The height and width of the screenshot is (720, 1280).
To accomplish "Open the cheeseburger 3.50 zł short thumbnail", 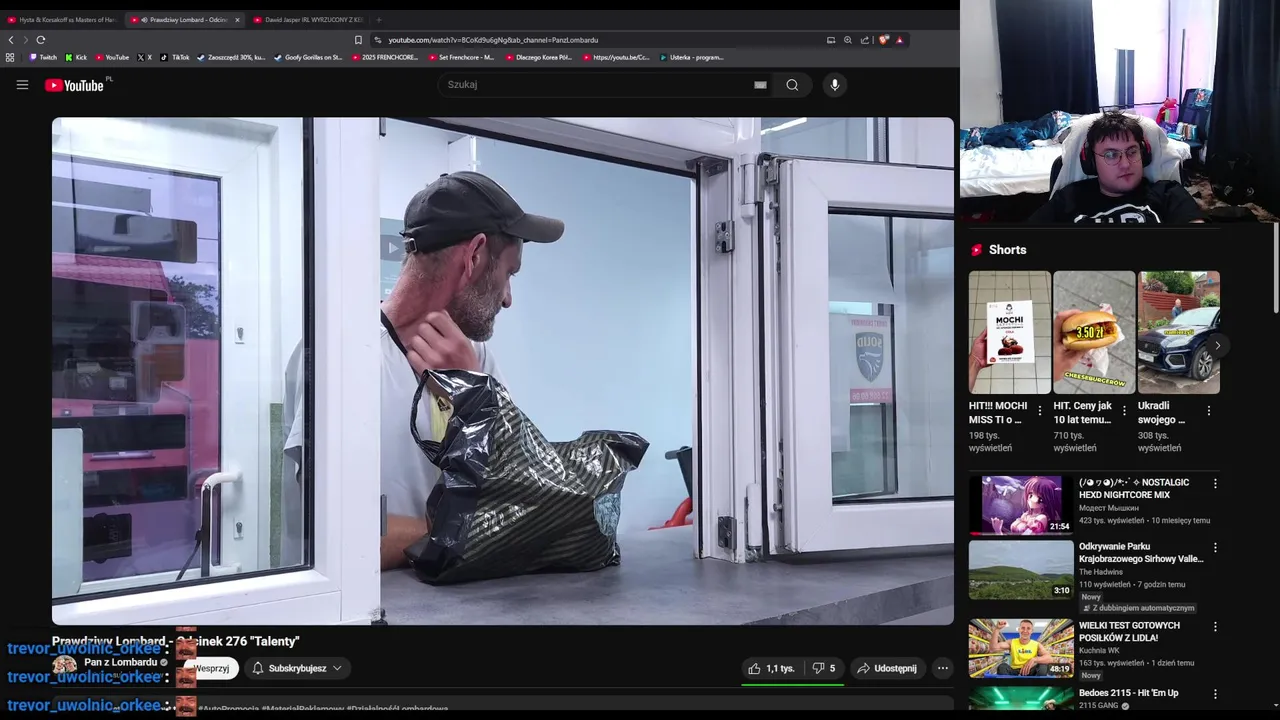I will pyautogui.click(x=1094, y=332).
